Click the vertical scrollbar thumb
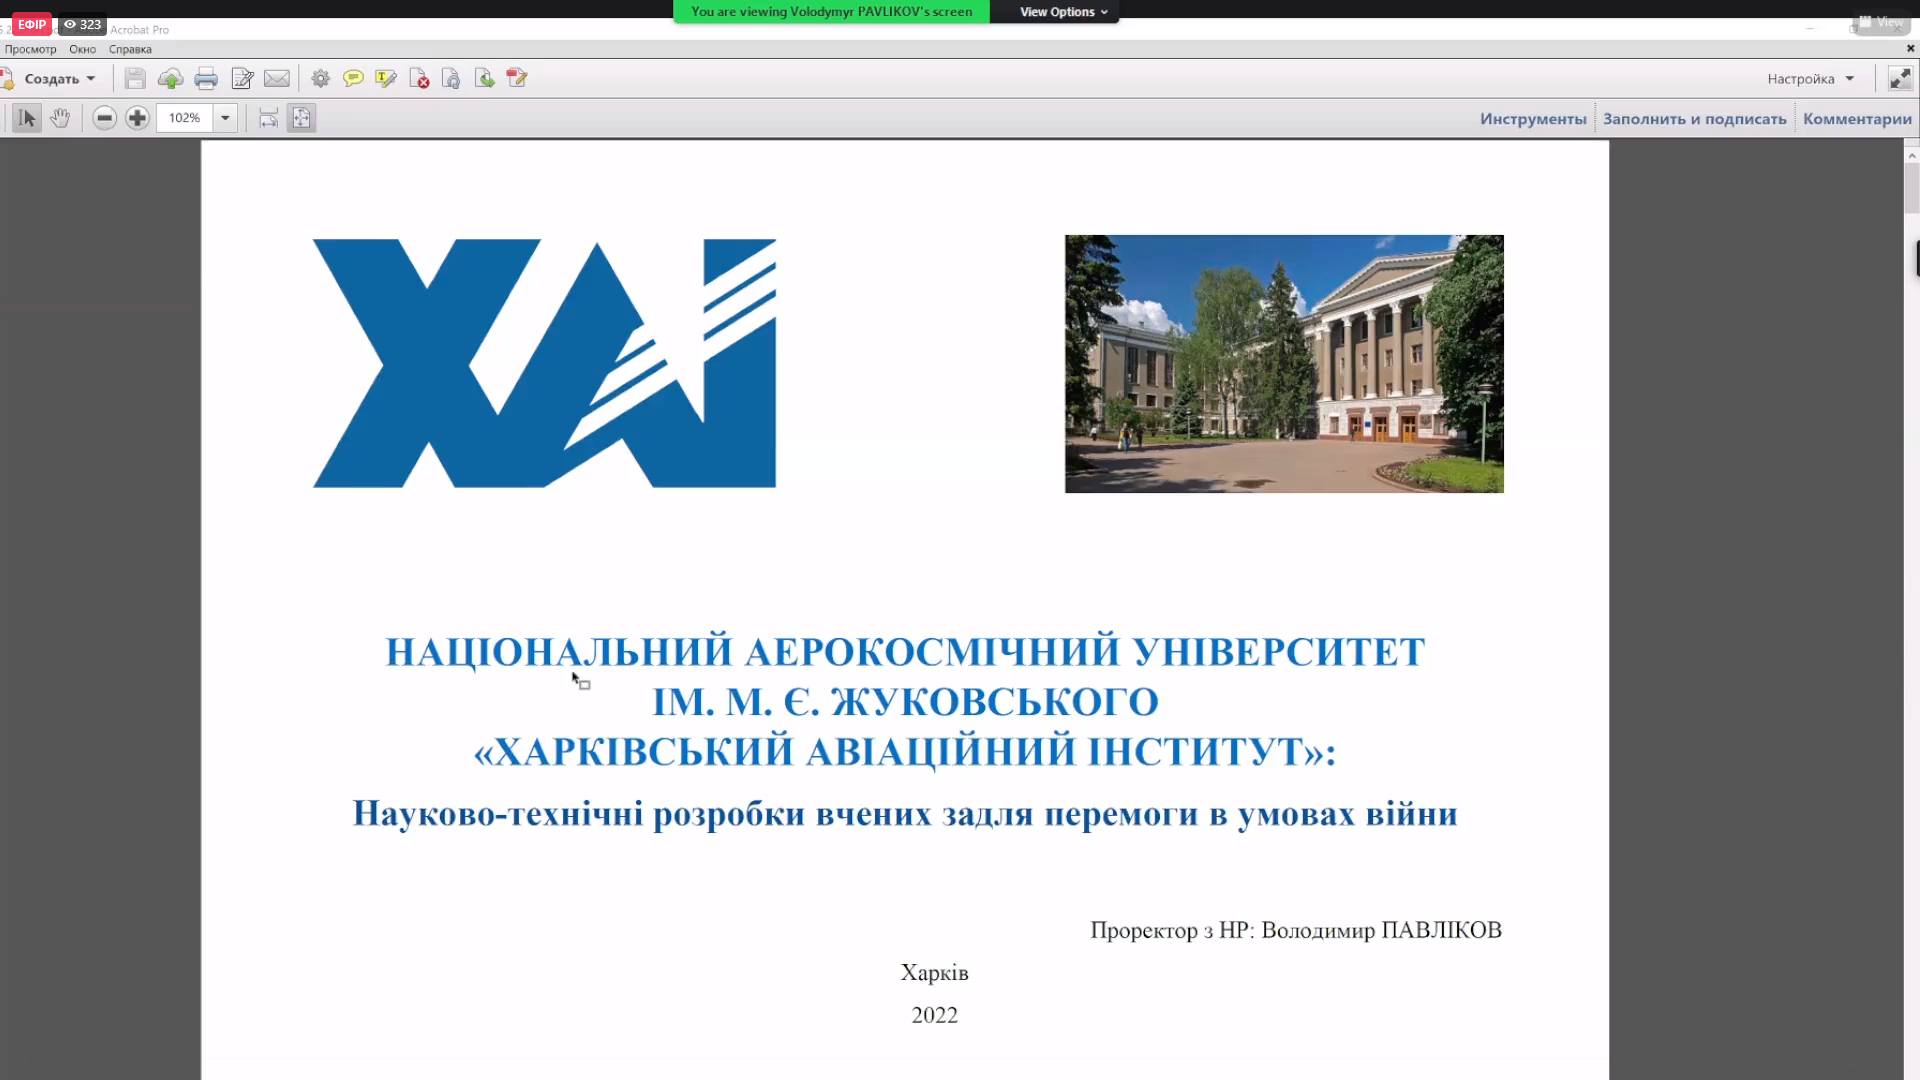The height and width of the screenshot is (1080, 1920). 1911,188
